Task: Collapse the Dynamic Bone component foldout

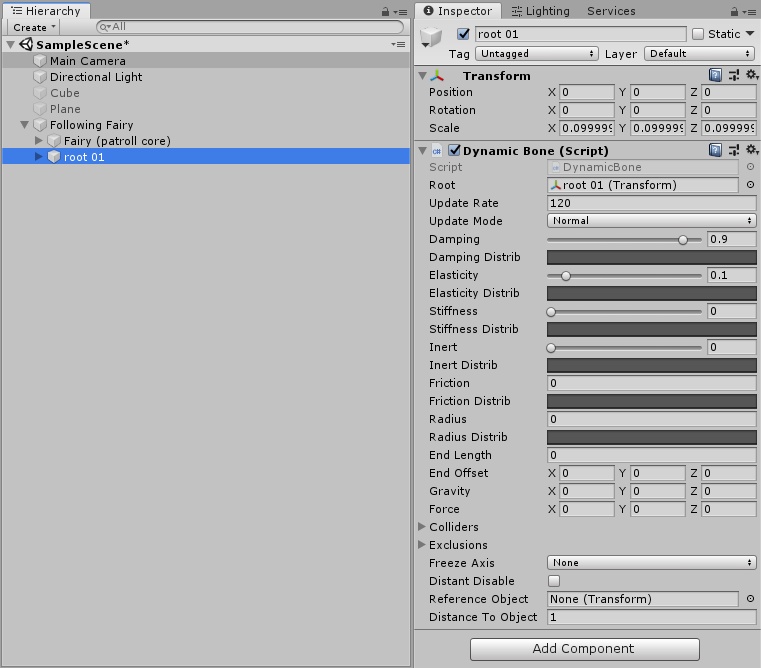Action: coord(423,150)
